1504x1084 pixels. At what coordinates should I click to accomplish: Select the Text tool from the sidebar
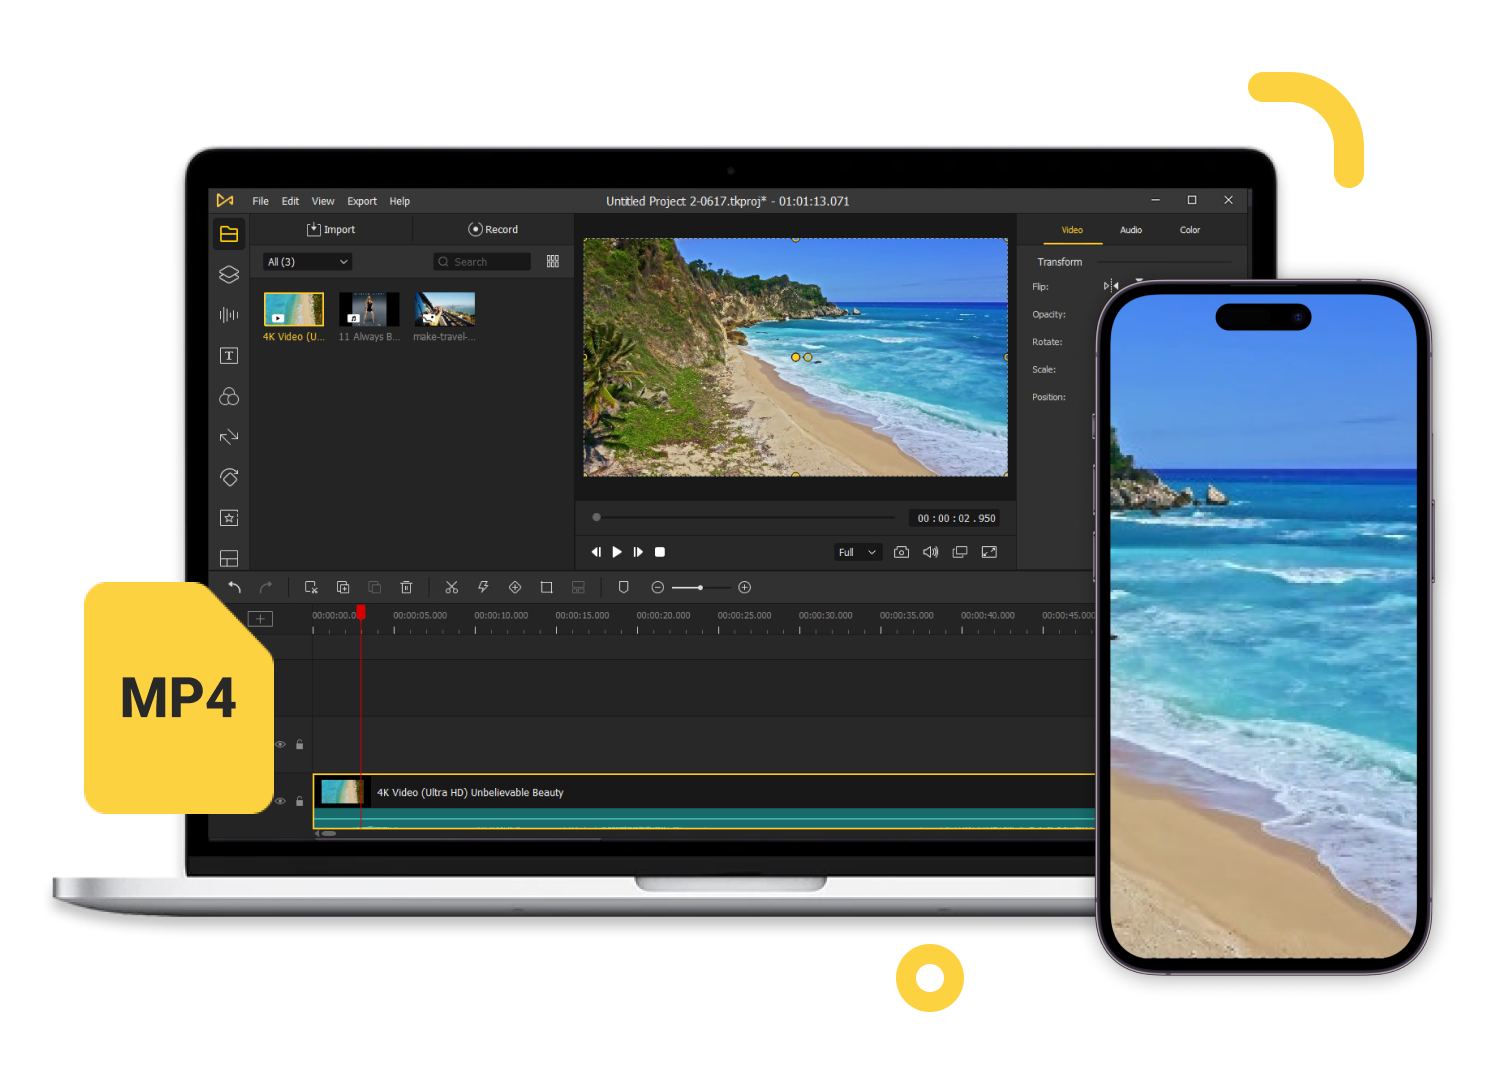(229, 355)
